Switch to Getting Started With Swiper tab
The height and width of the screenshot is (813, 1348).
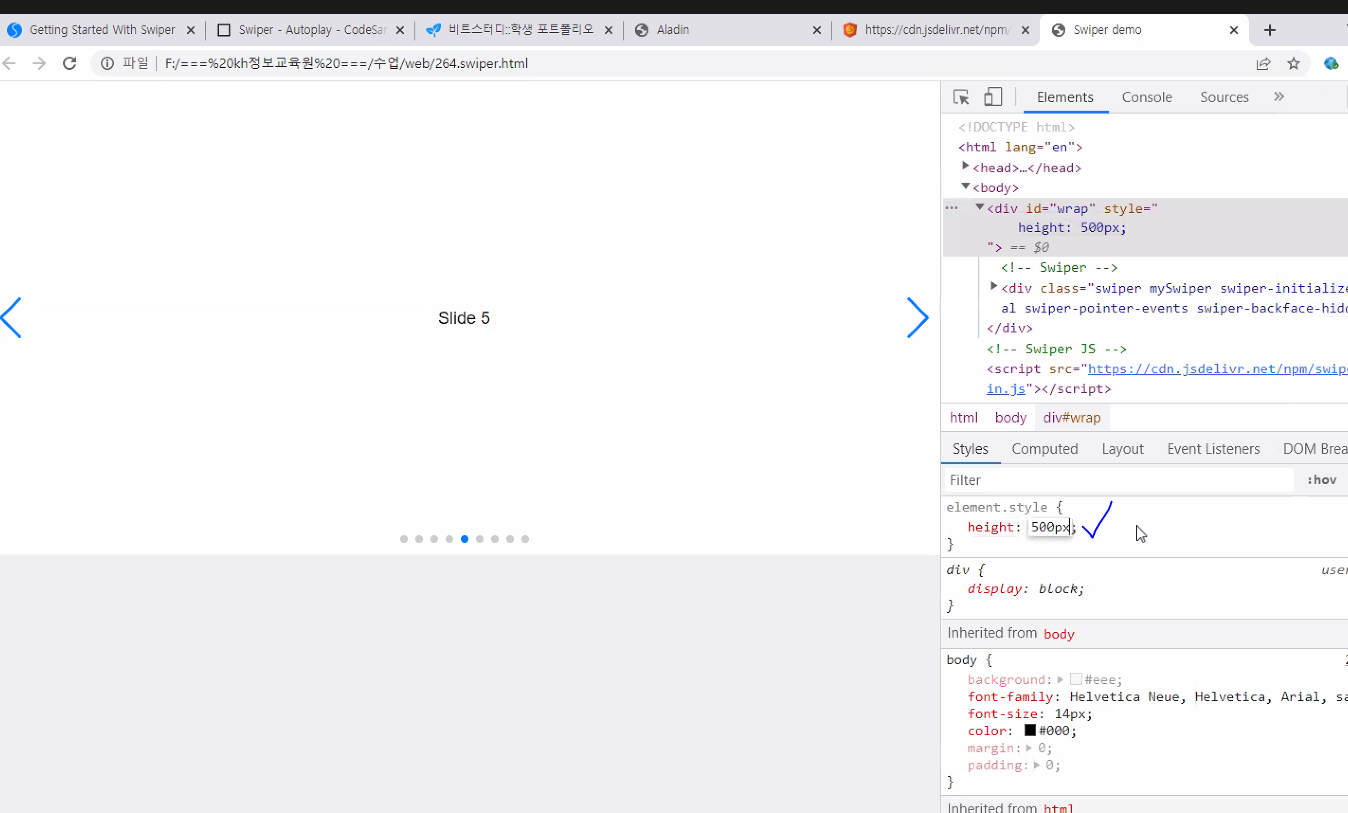click(x=102, y=30)
